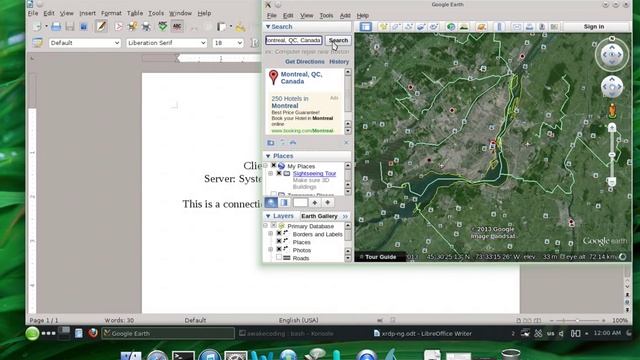Open the ruler measuring tool

click(x=499, y=27)
